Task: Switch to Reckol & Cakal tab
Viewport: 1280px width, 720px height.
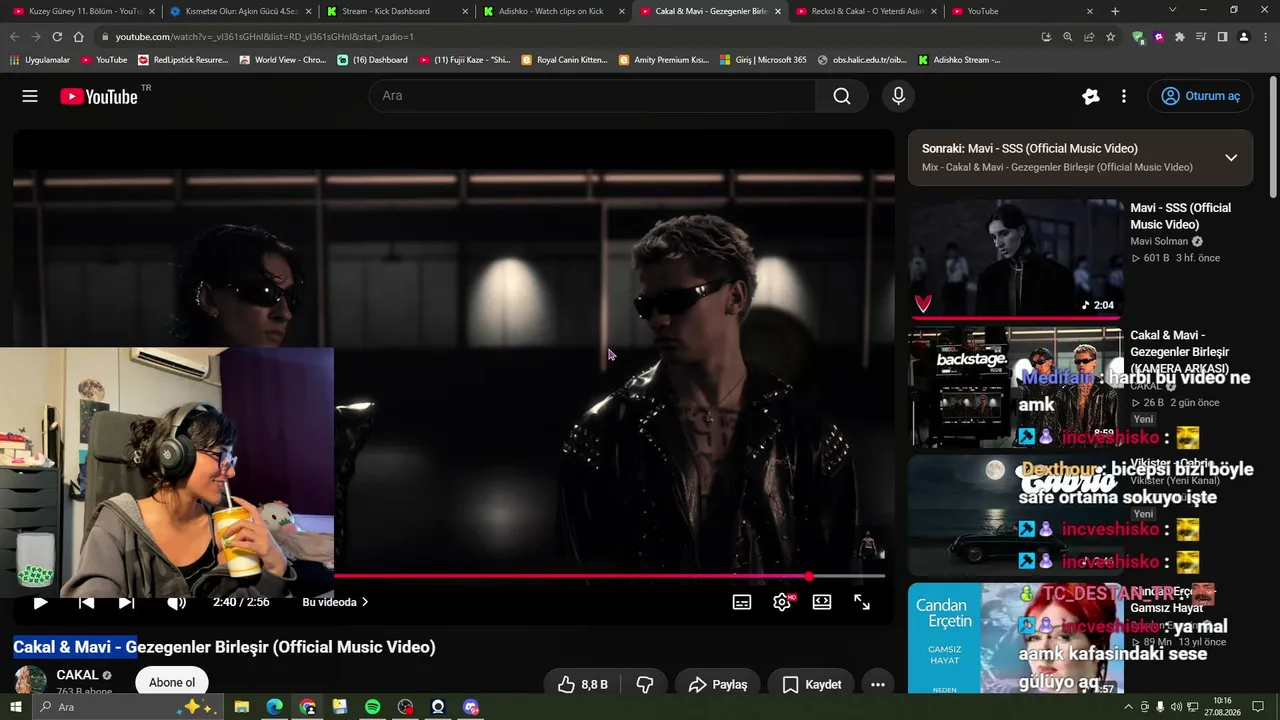Action: pyautogui.click(x=866, y=11)
